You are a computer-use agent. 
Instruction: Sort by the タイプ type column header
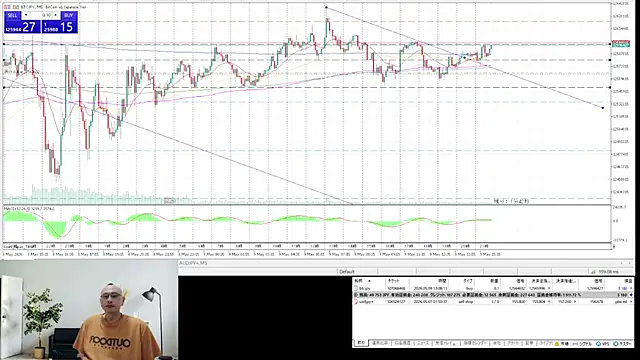467,281
